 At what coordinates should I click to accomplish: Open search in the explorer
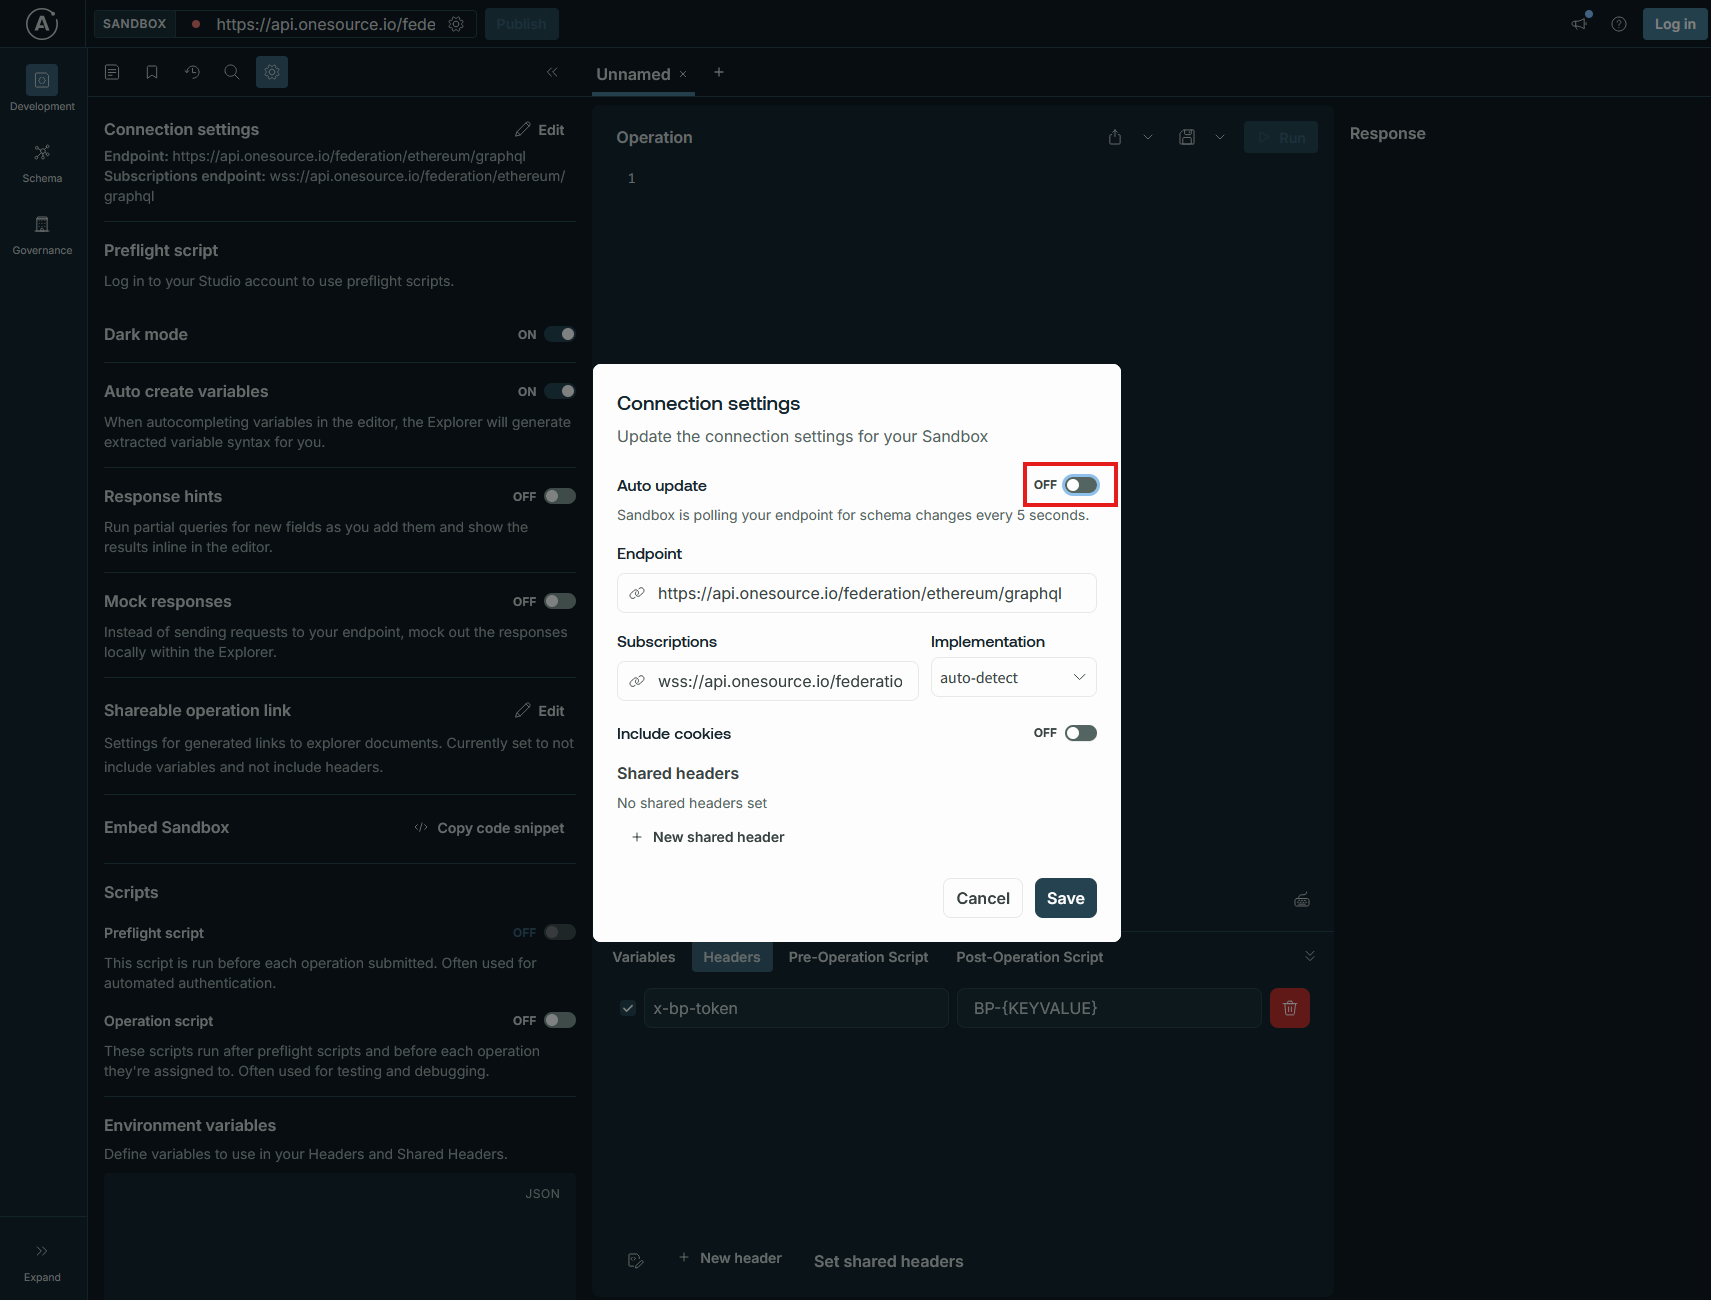(232, 71)
